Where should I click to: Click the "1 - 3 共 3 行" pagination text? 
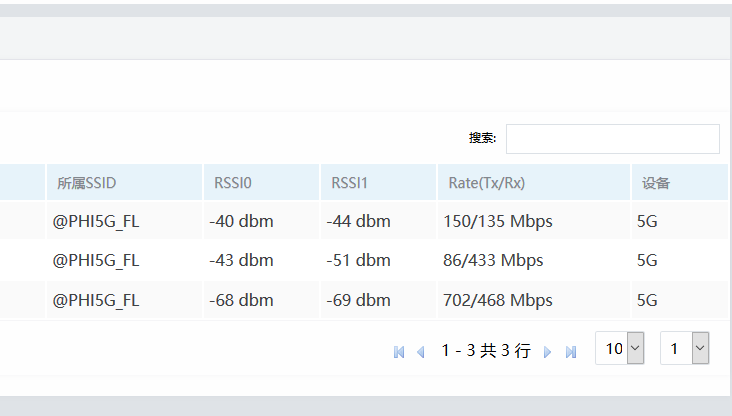(486, 351)
